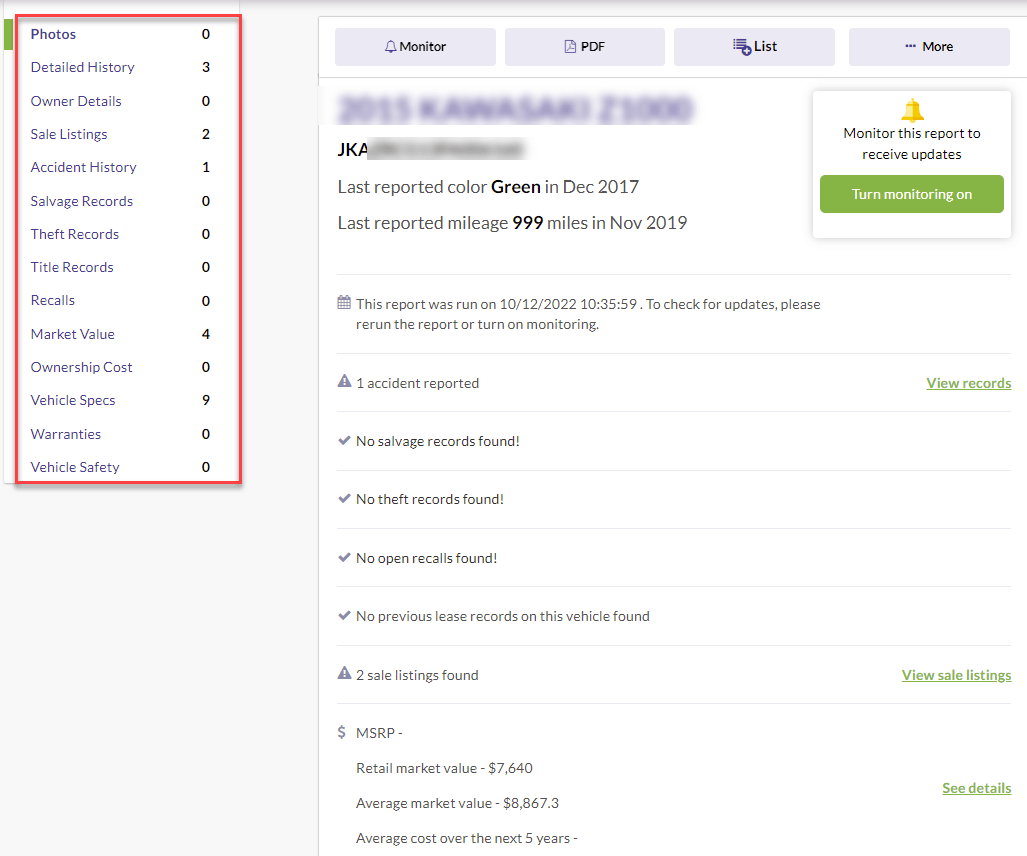
Task: Click checkmark beside No previous lease records
Action: 344,616
